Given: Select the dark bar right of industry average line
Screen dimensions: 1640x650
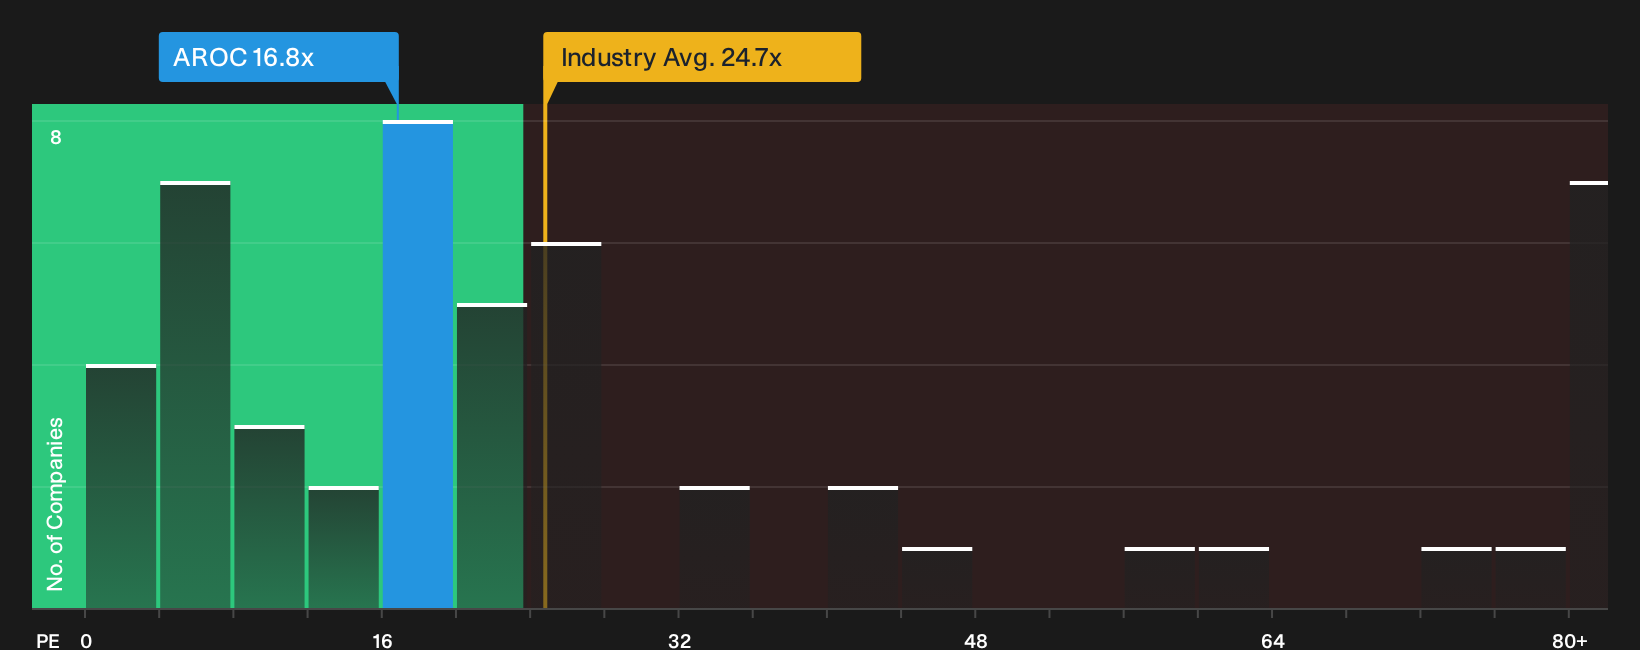Looking at the screenshot, I should 566,425.
